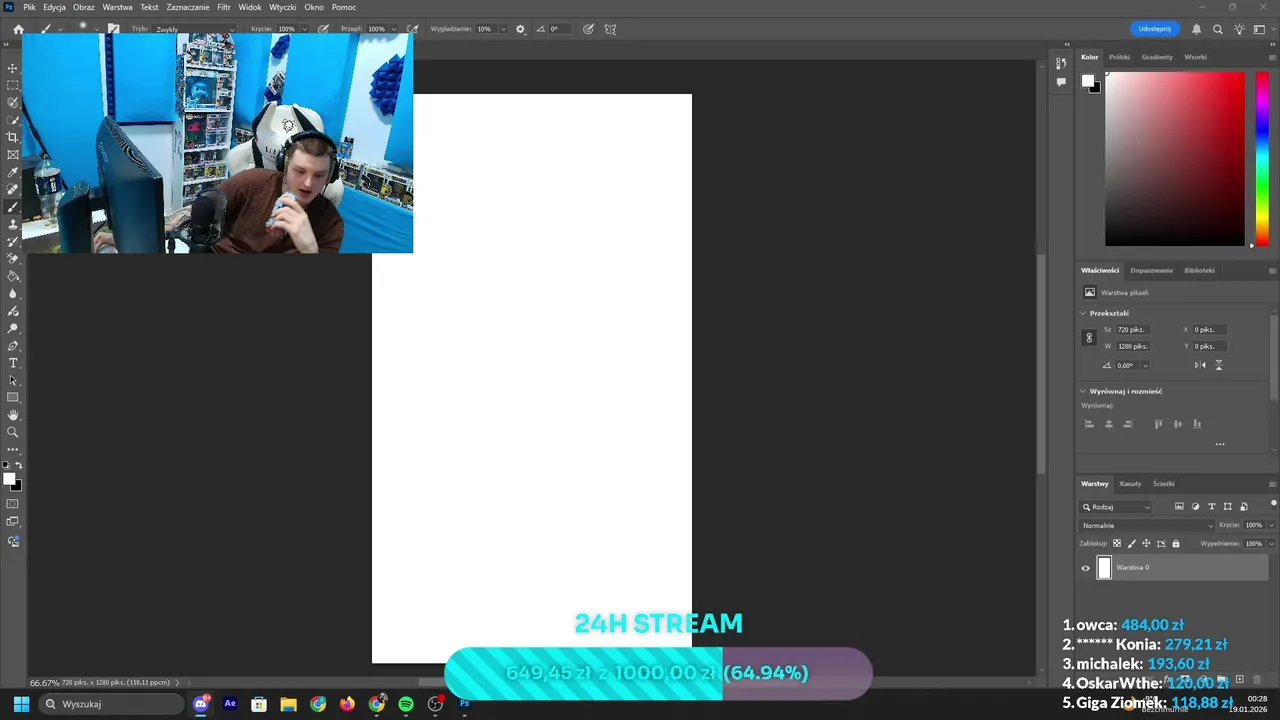Open the Filtr menu
The height and width of the screenshot is (720, 1280).
(x=224, y=7)
